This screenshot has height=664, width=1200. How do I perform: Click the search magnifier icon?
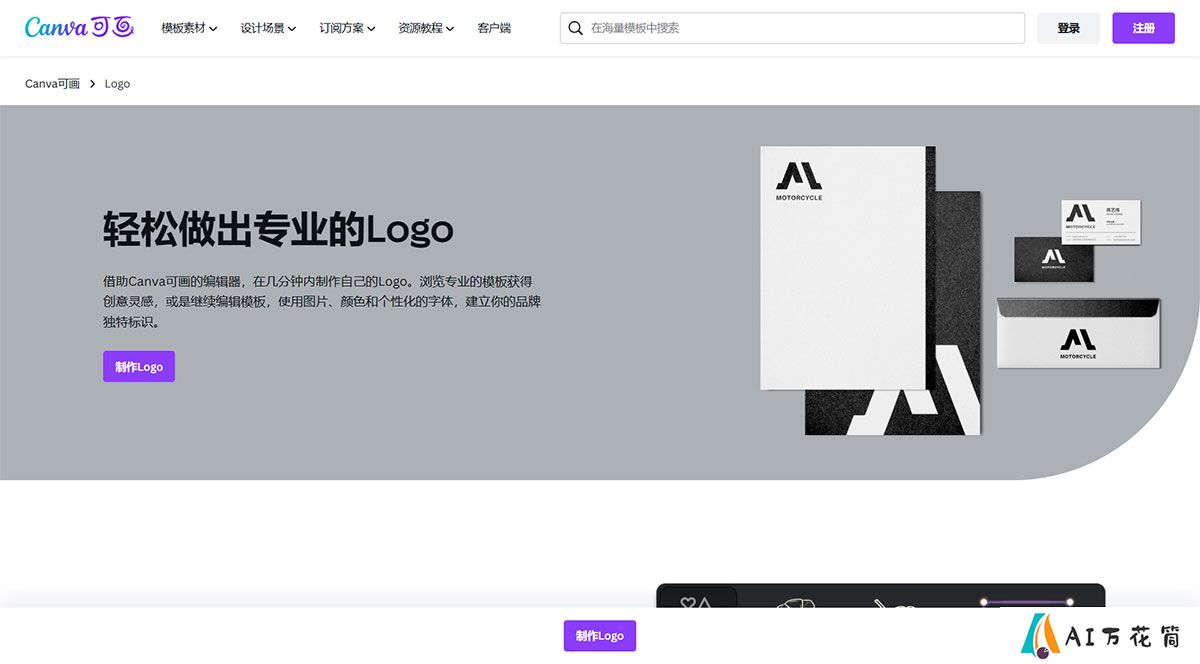pos(575,28)
